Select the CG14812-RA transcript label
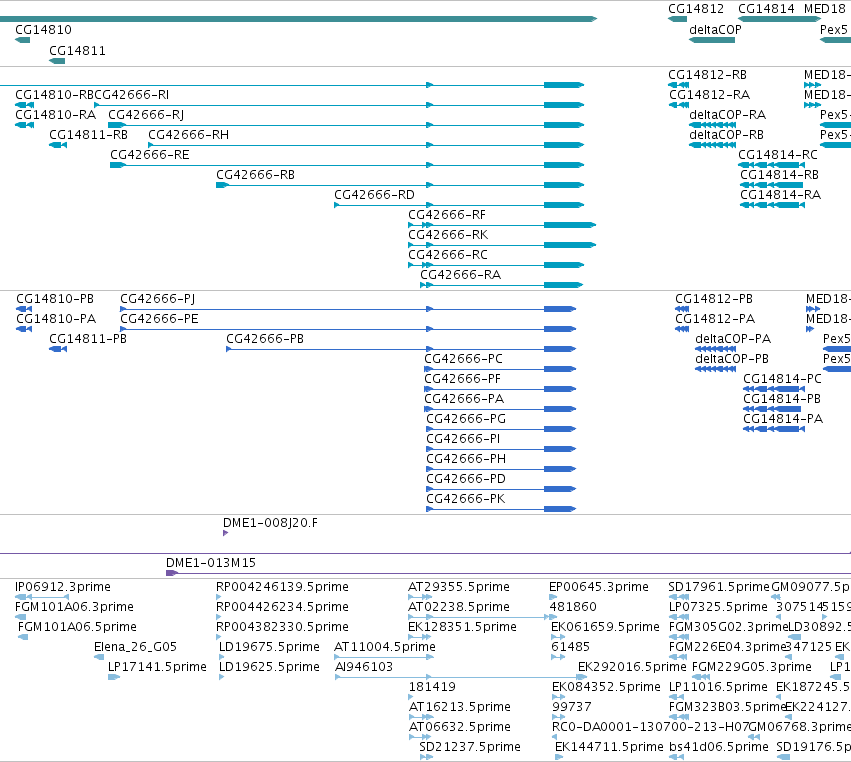 709,95
